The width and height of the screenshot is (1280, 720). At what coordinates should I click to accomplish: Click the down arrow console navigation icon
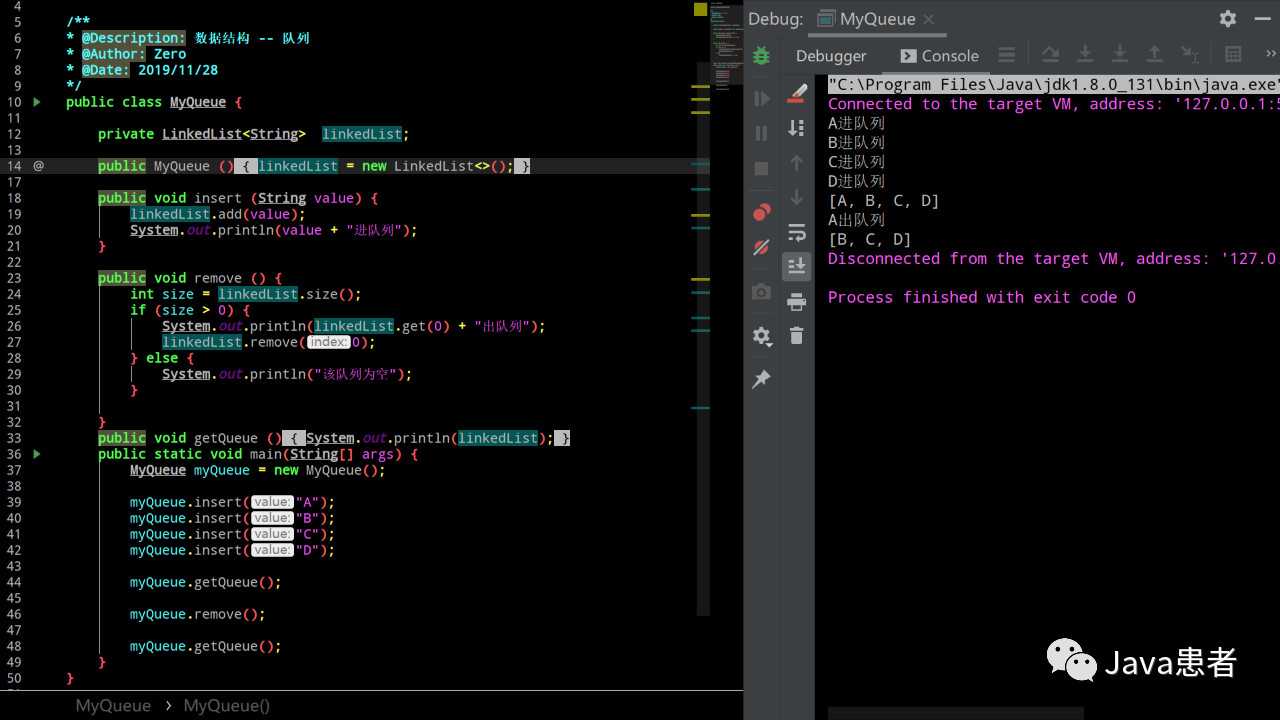pos(797,197)
